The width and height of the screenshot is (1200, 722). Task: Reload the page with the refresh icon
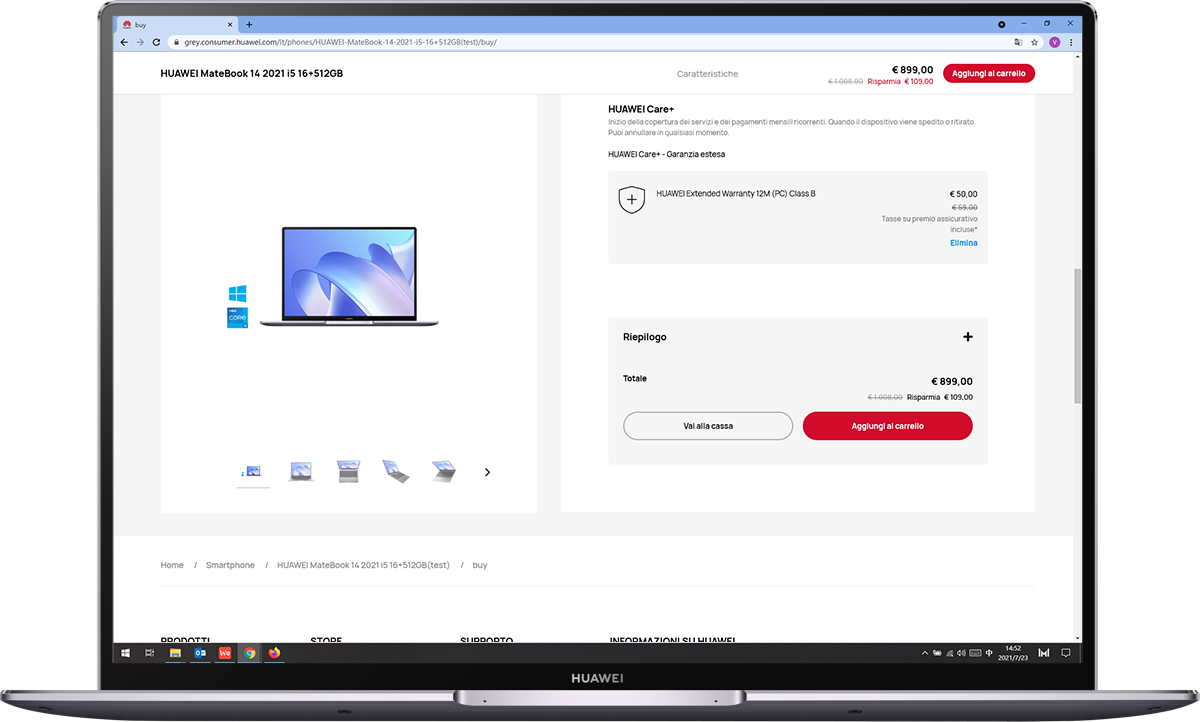pyautogui.click(x=156, y=42)
